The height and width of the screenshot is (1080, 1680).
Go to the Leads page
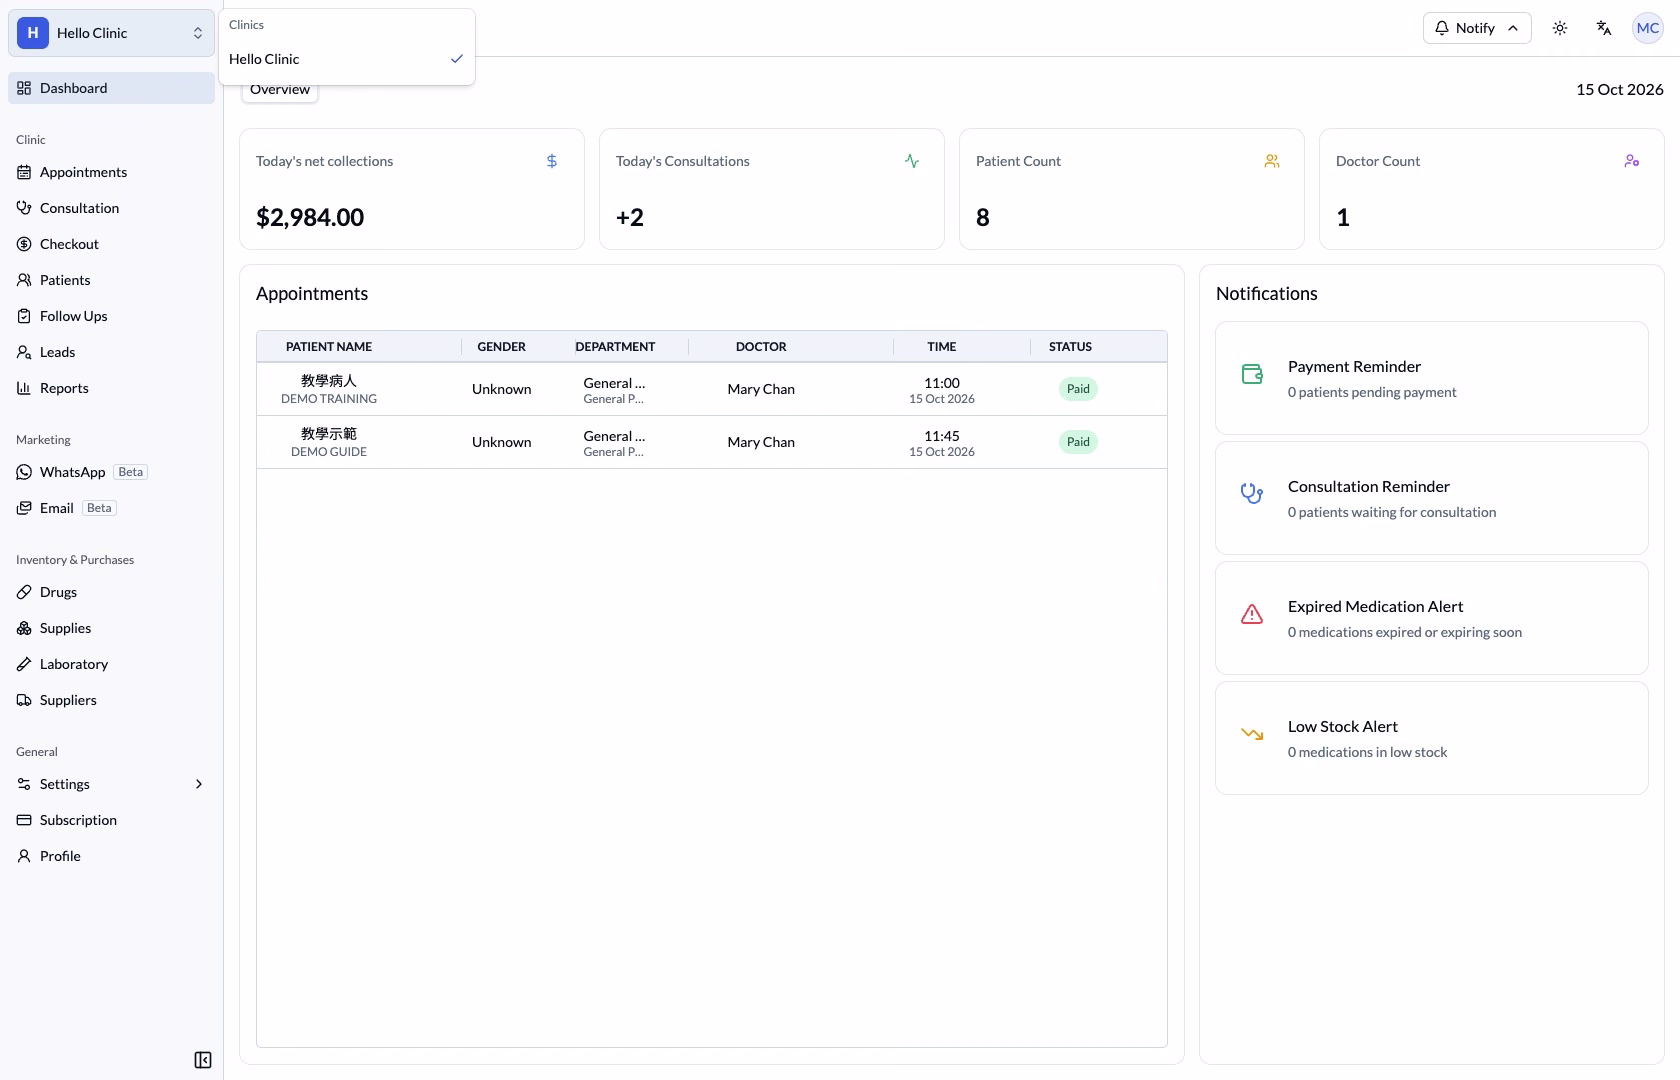coord(111,352)
